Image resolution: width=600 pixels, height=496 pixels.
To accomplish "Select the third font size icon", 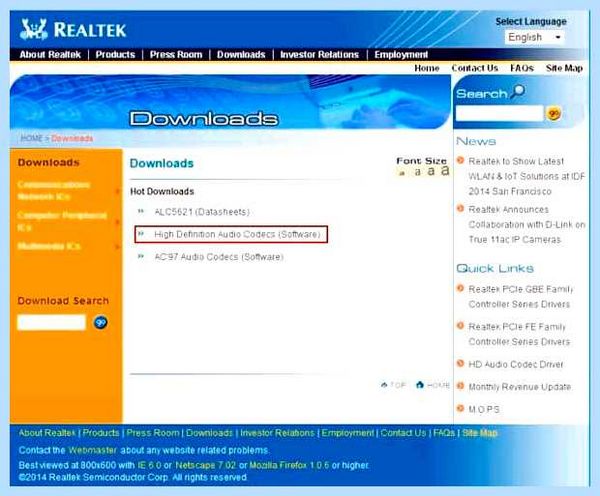I will (431, 171).
